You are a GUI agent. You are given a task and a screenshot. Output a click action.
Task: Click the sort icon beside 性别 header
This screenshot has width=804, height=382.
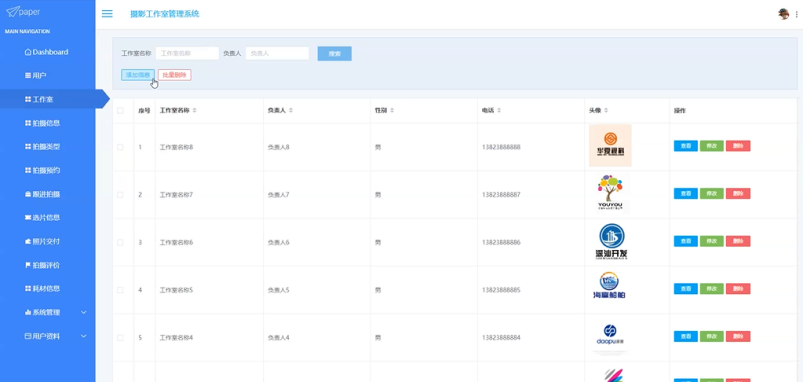coord(392,111)
